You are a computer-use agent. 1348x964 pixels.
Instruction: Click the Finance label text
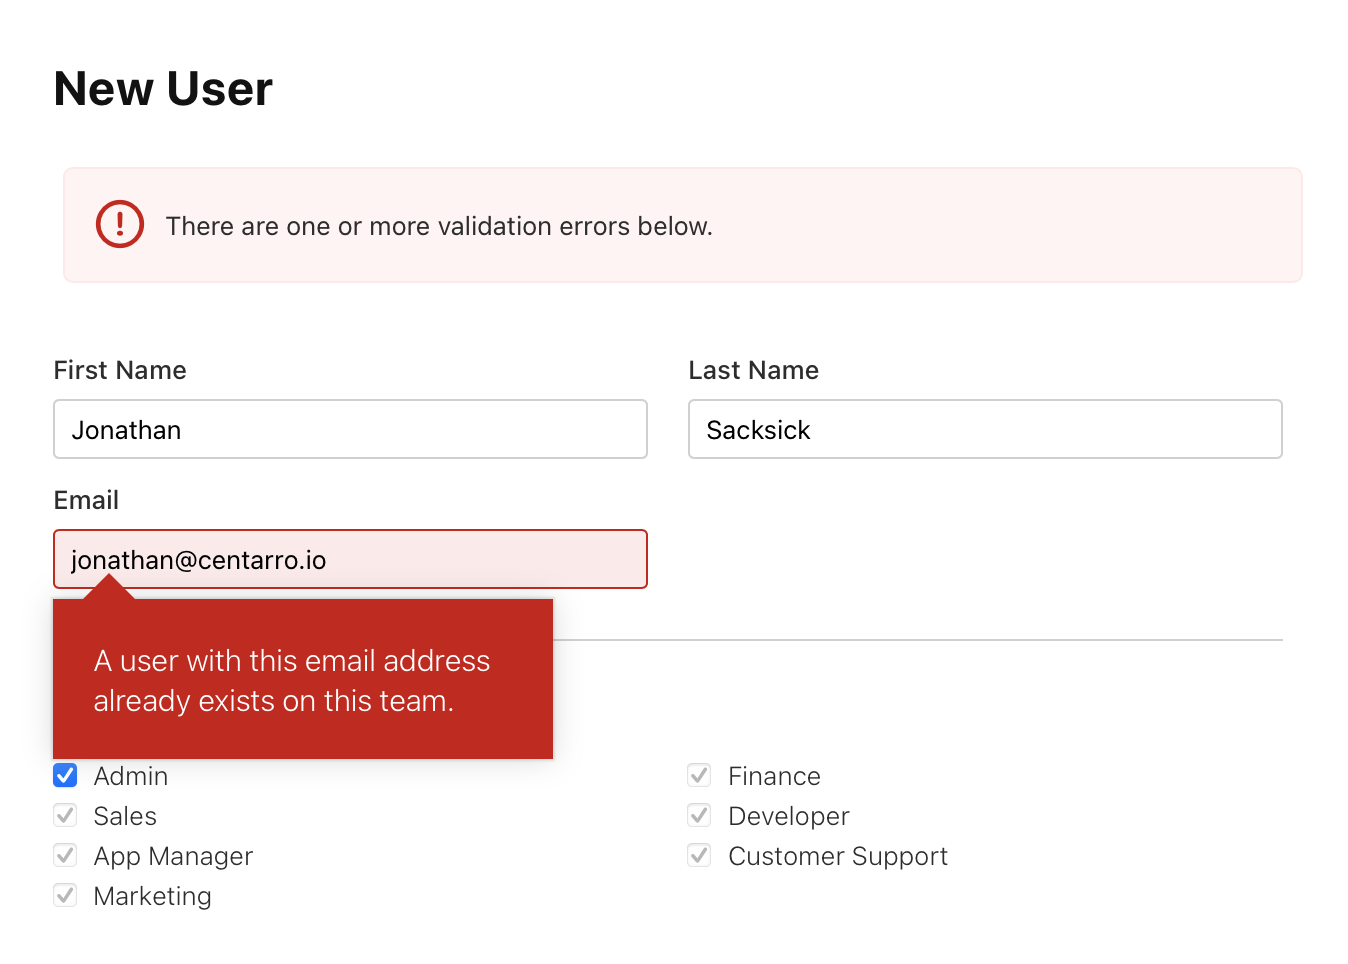(x=775, y=776)
